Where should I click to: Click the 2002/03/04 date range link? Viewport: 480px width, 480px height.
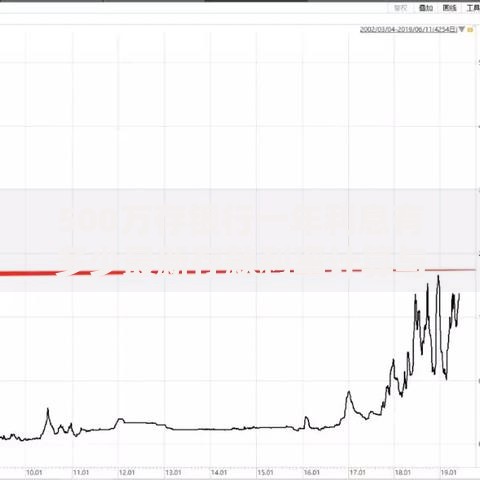coord(408,29)
